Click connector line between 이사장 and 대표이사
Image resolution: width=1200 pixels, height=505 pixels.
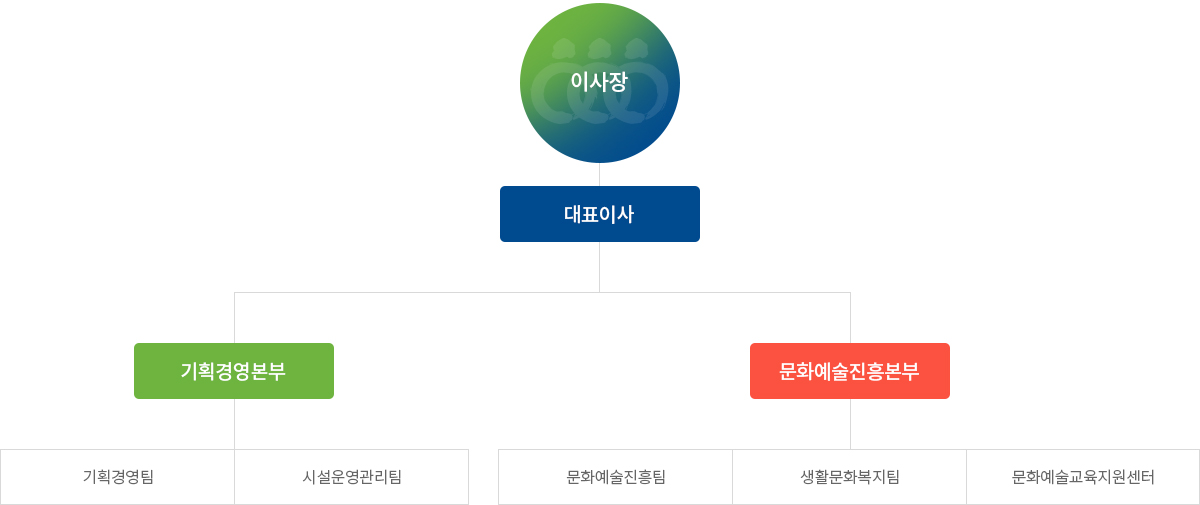pyautogui.click(x=600, y=175)
